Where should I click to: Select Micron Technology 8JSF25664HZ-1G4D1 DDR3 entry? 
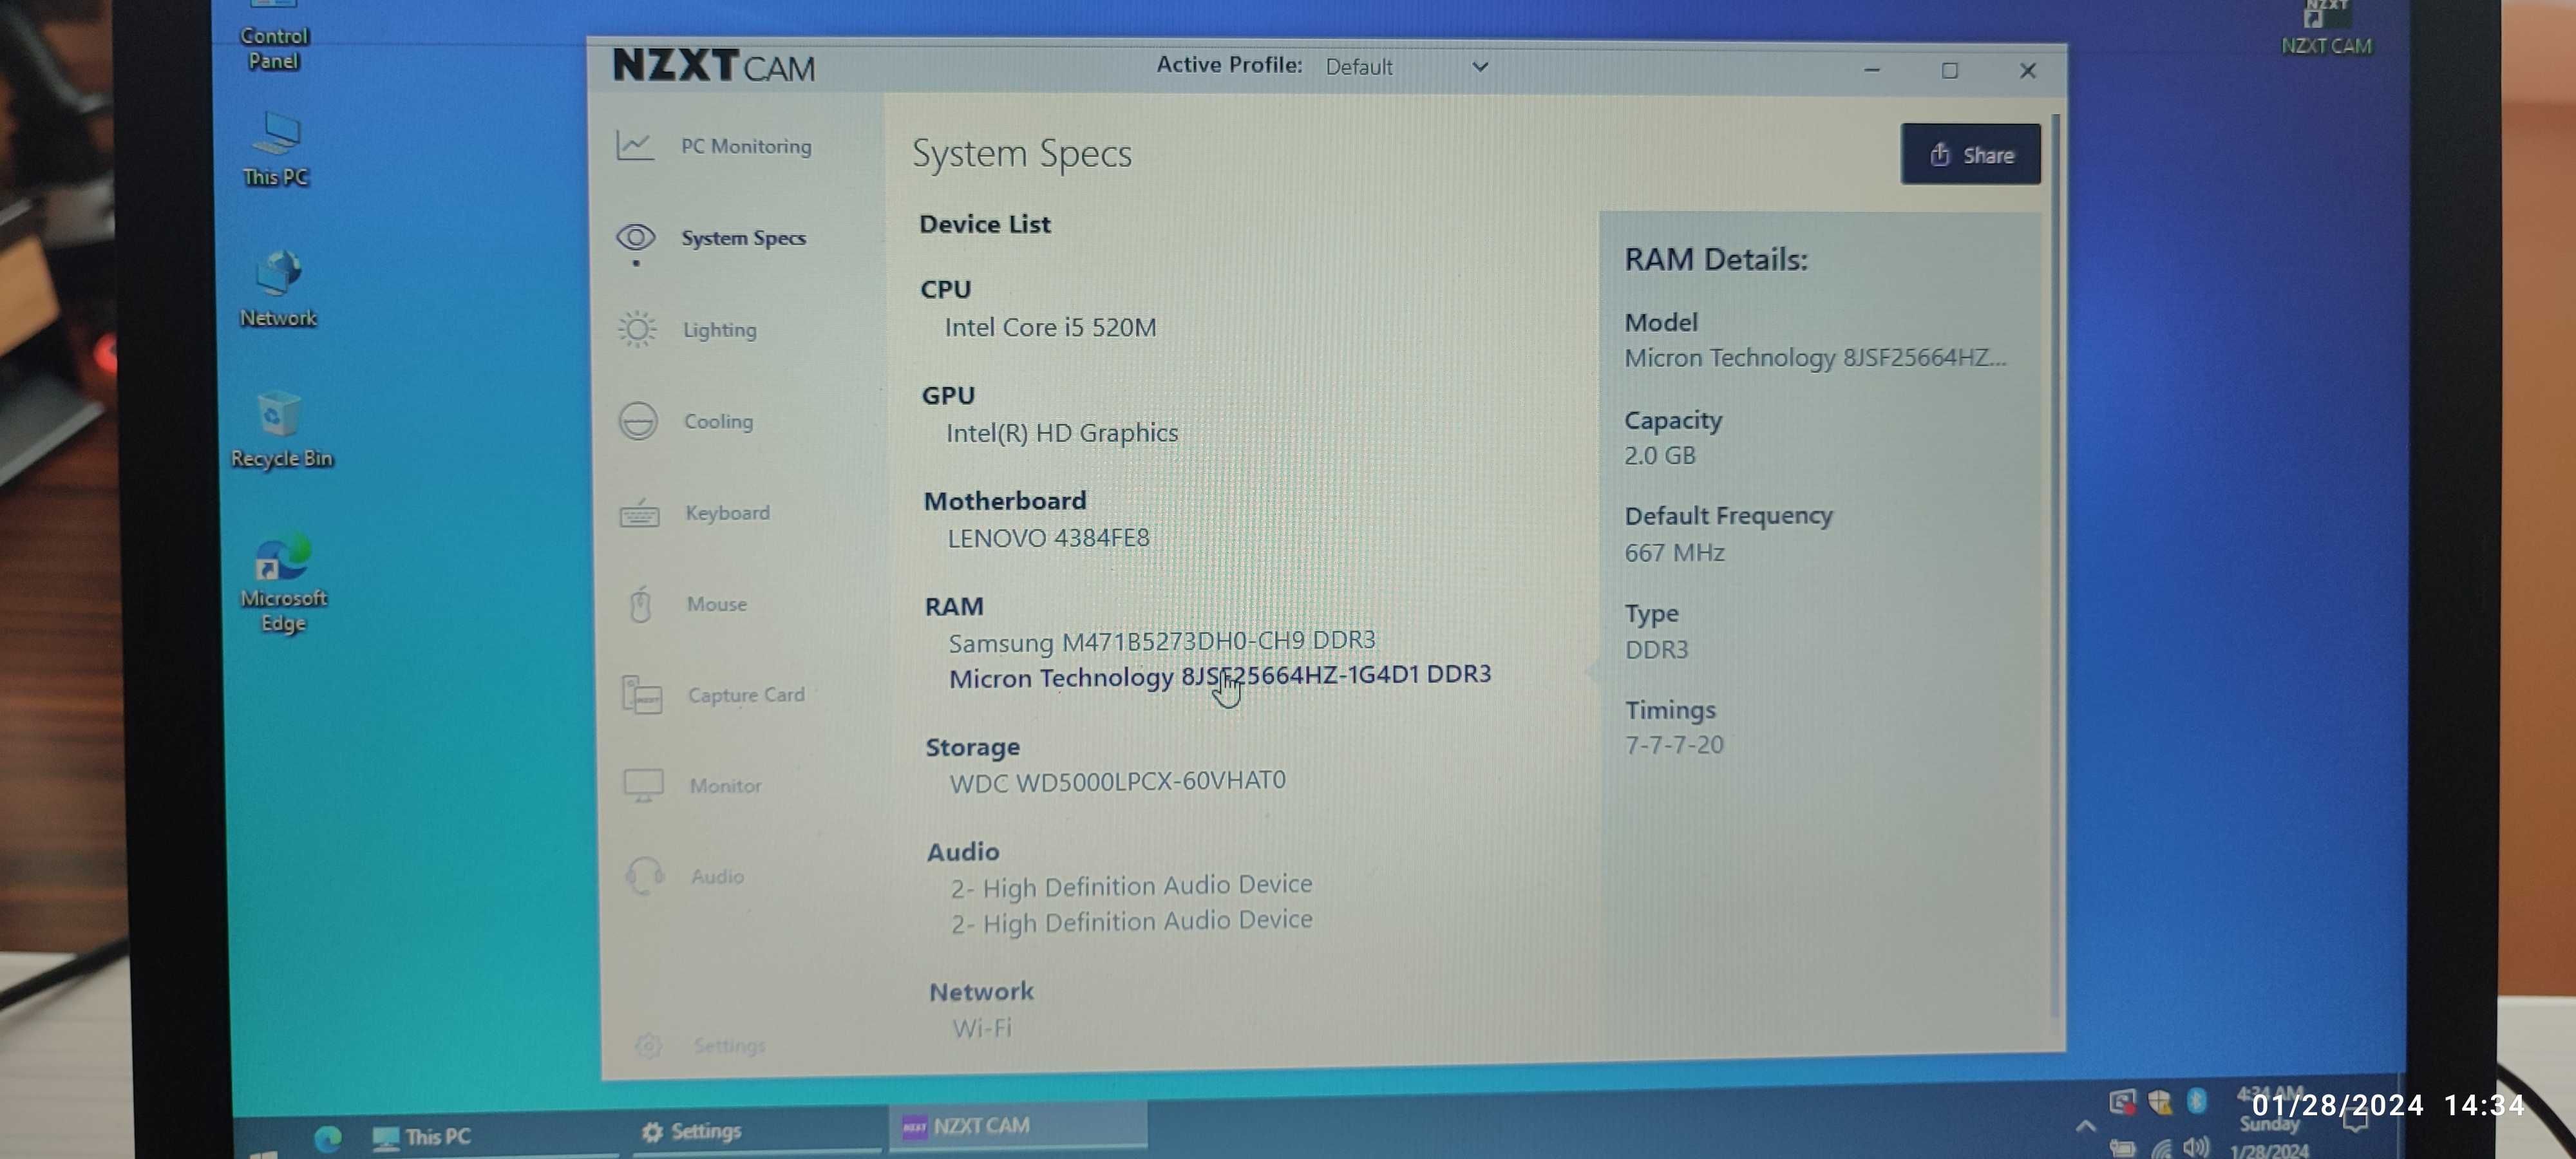(x=1220, y=676)
